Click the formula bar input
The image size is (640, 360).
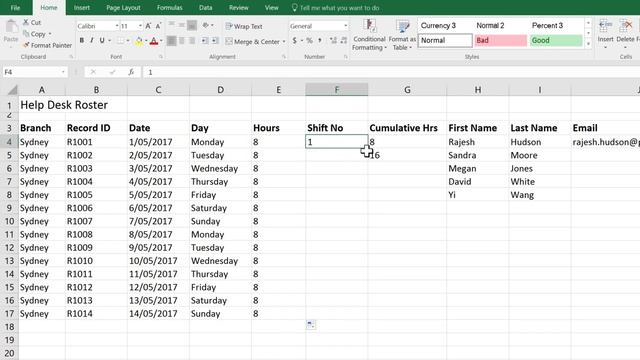click(391, 72)
